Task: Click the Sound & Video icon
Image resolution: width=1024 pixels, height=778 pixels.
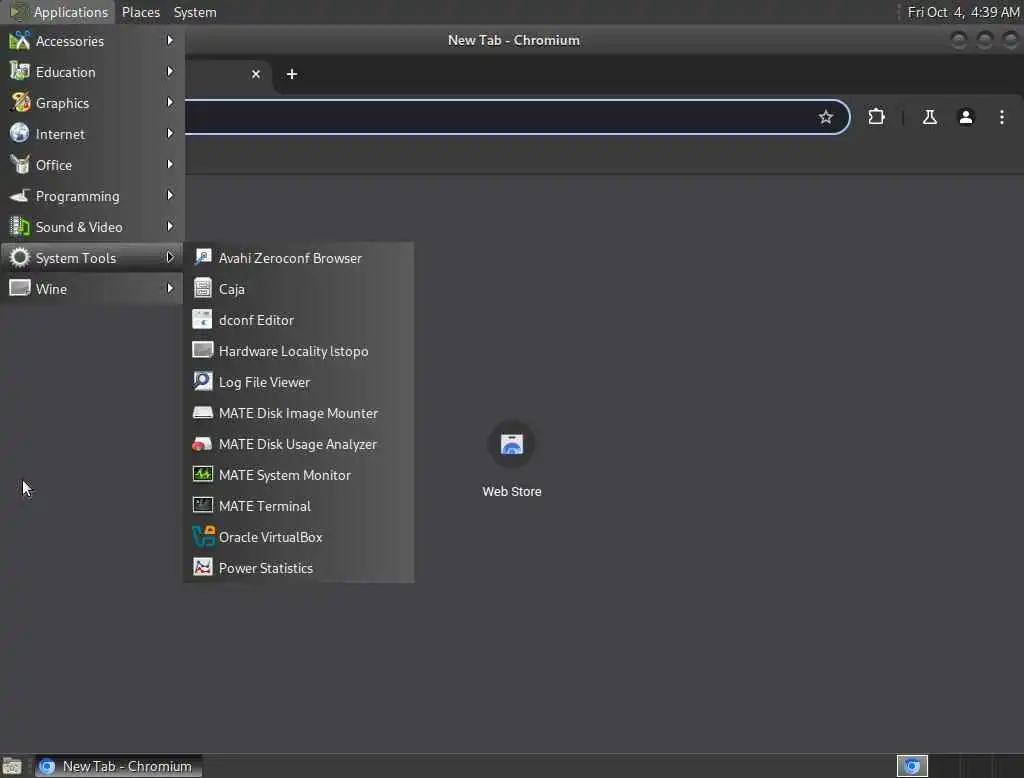Action: 20,227
